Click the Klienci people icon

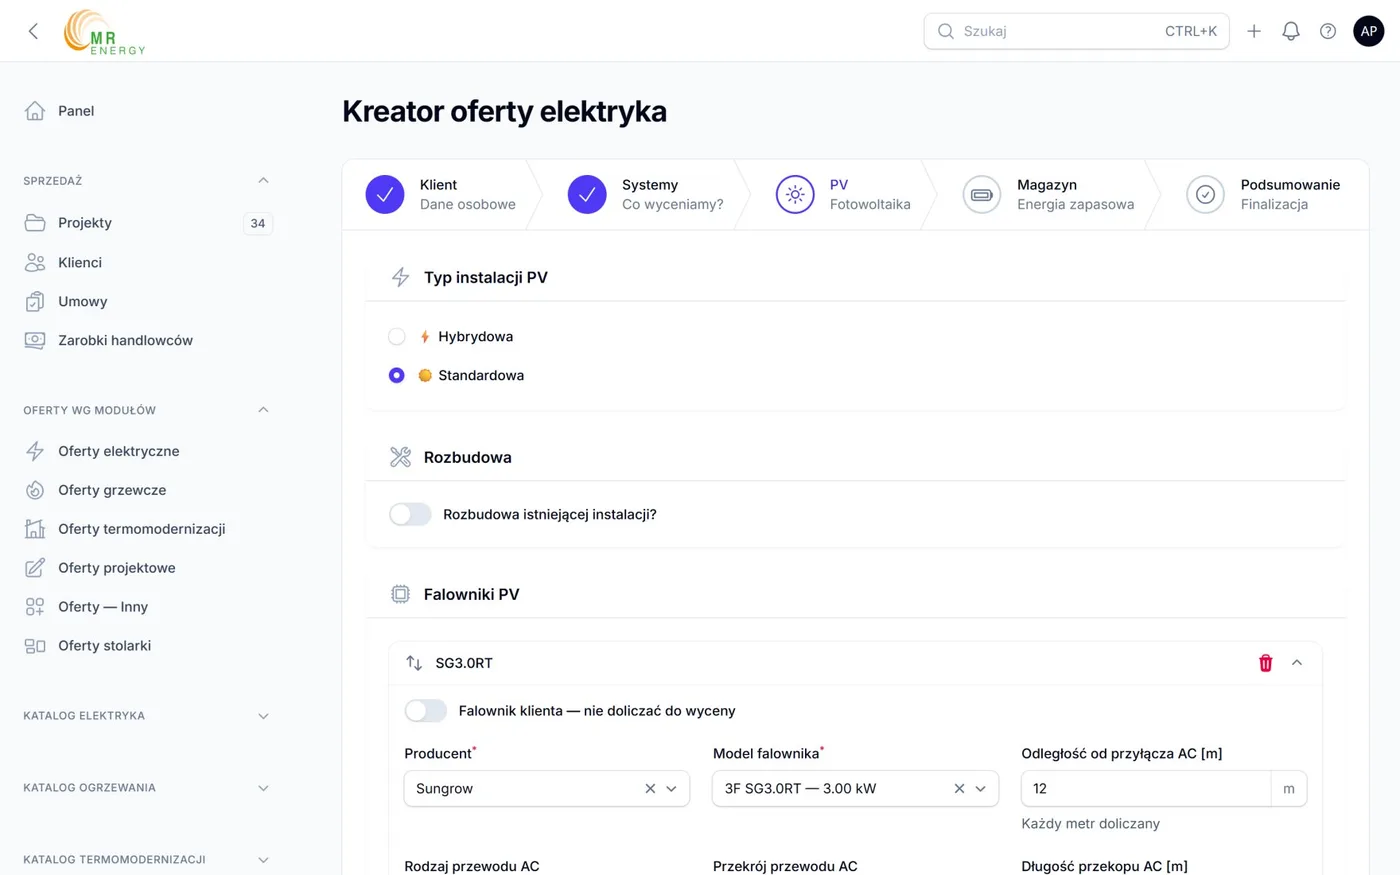click(x=35, y=262)
